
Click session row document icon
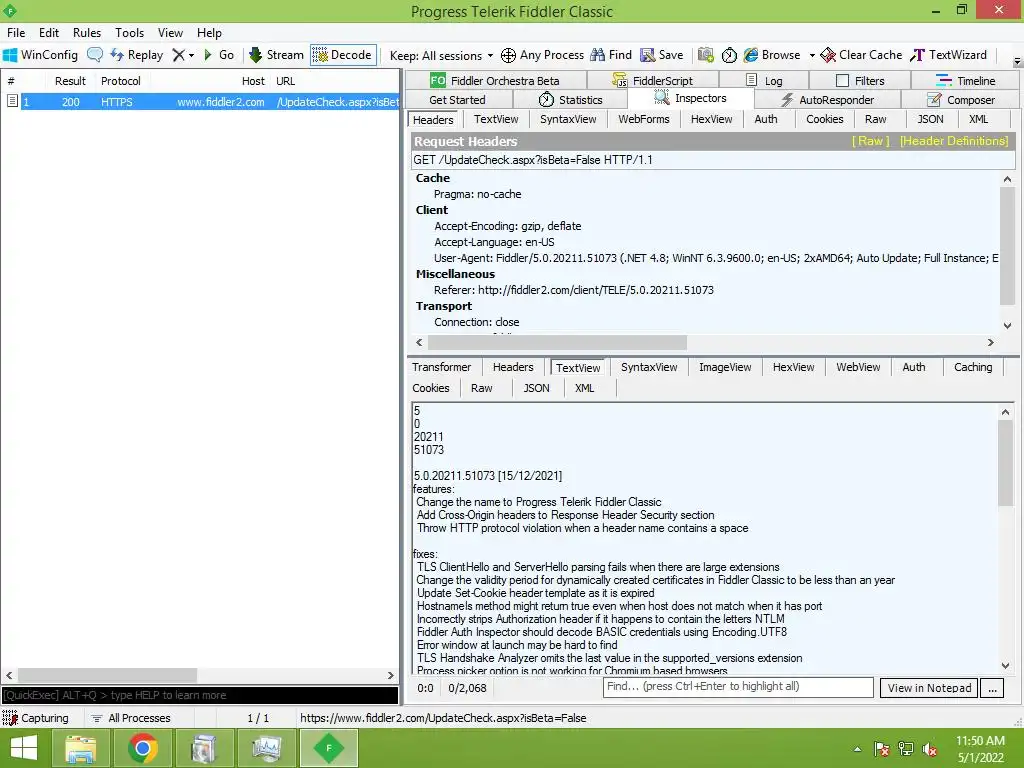click(12, 101)
